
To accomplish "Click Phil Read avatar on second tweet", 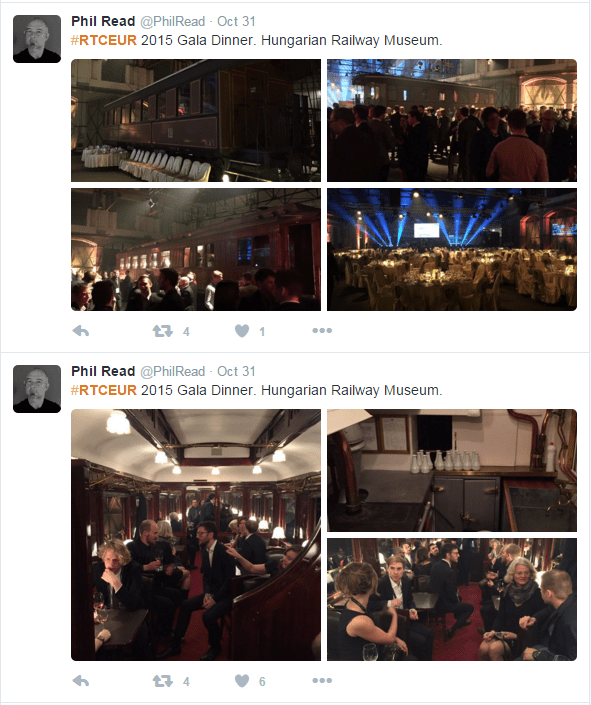I will (x=37, y=388).
